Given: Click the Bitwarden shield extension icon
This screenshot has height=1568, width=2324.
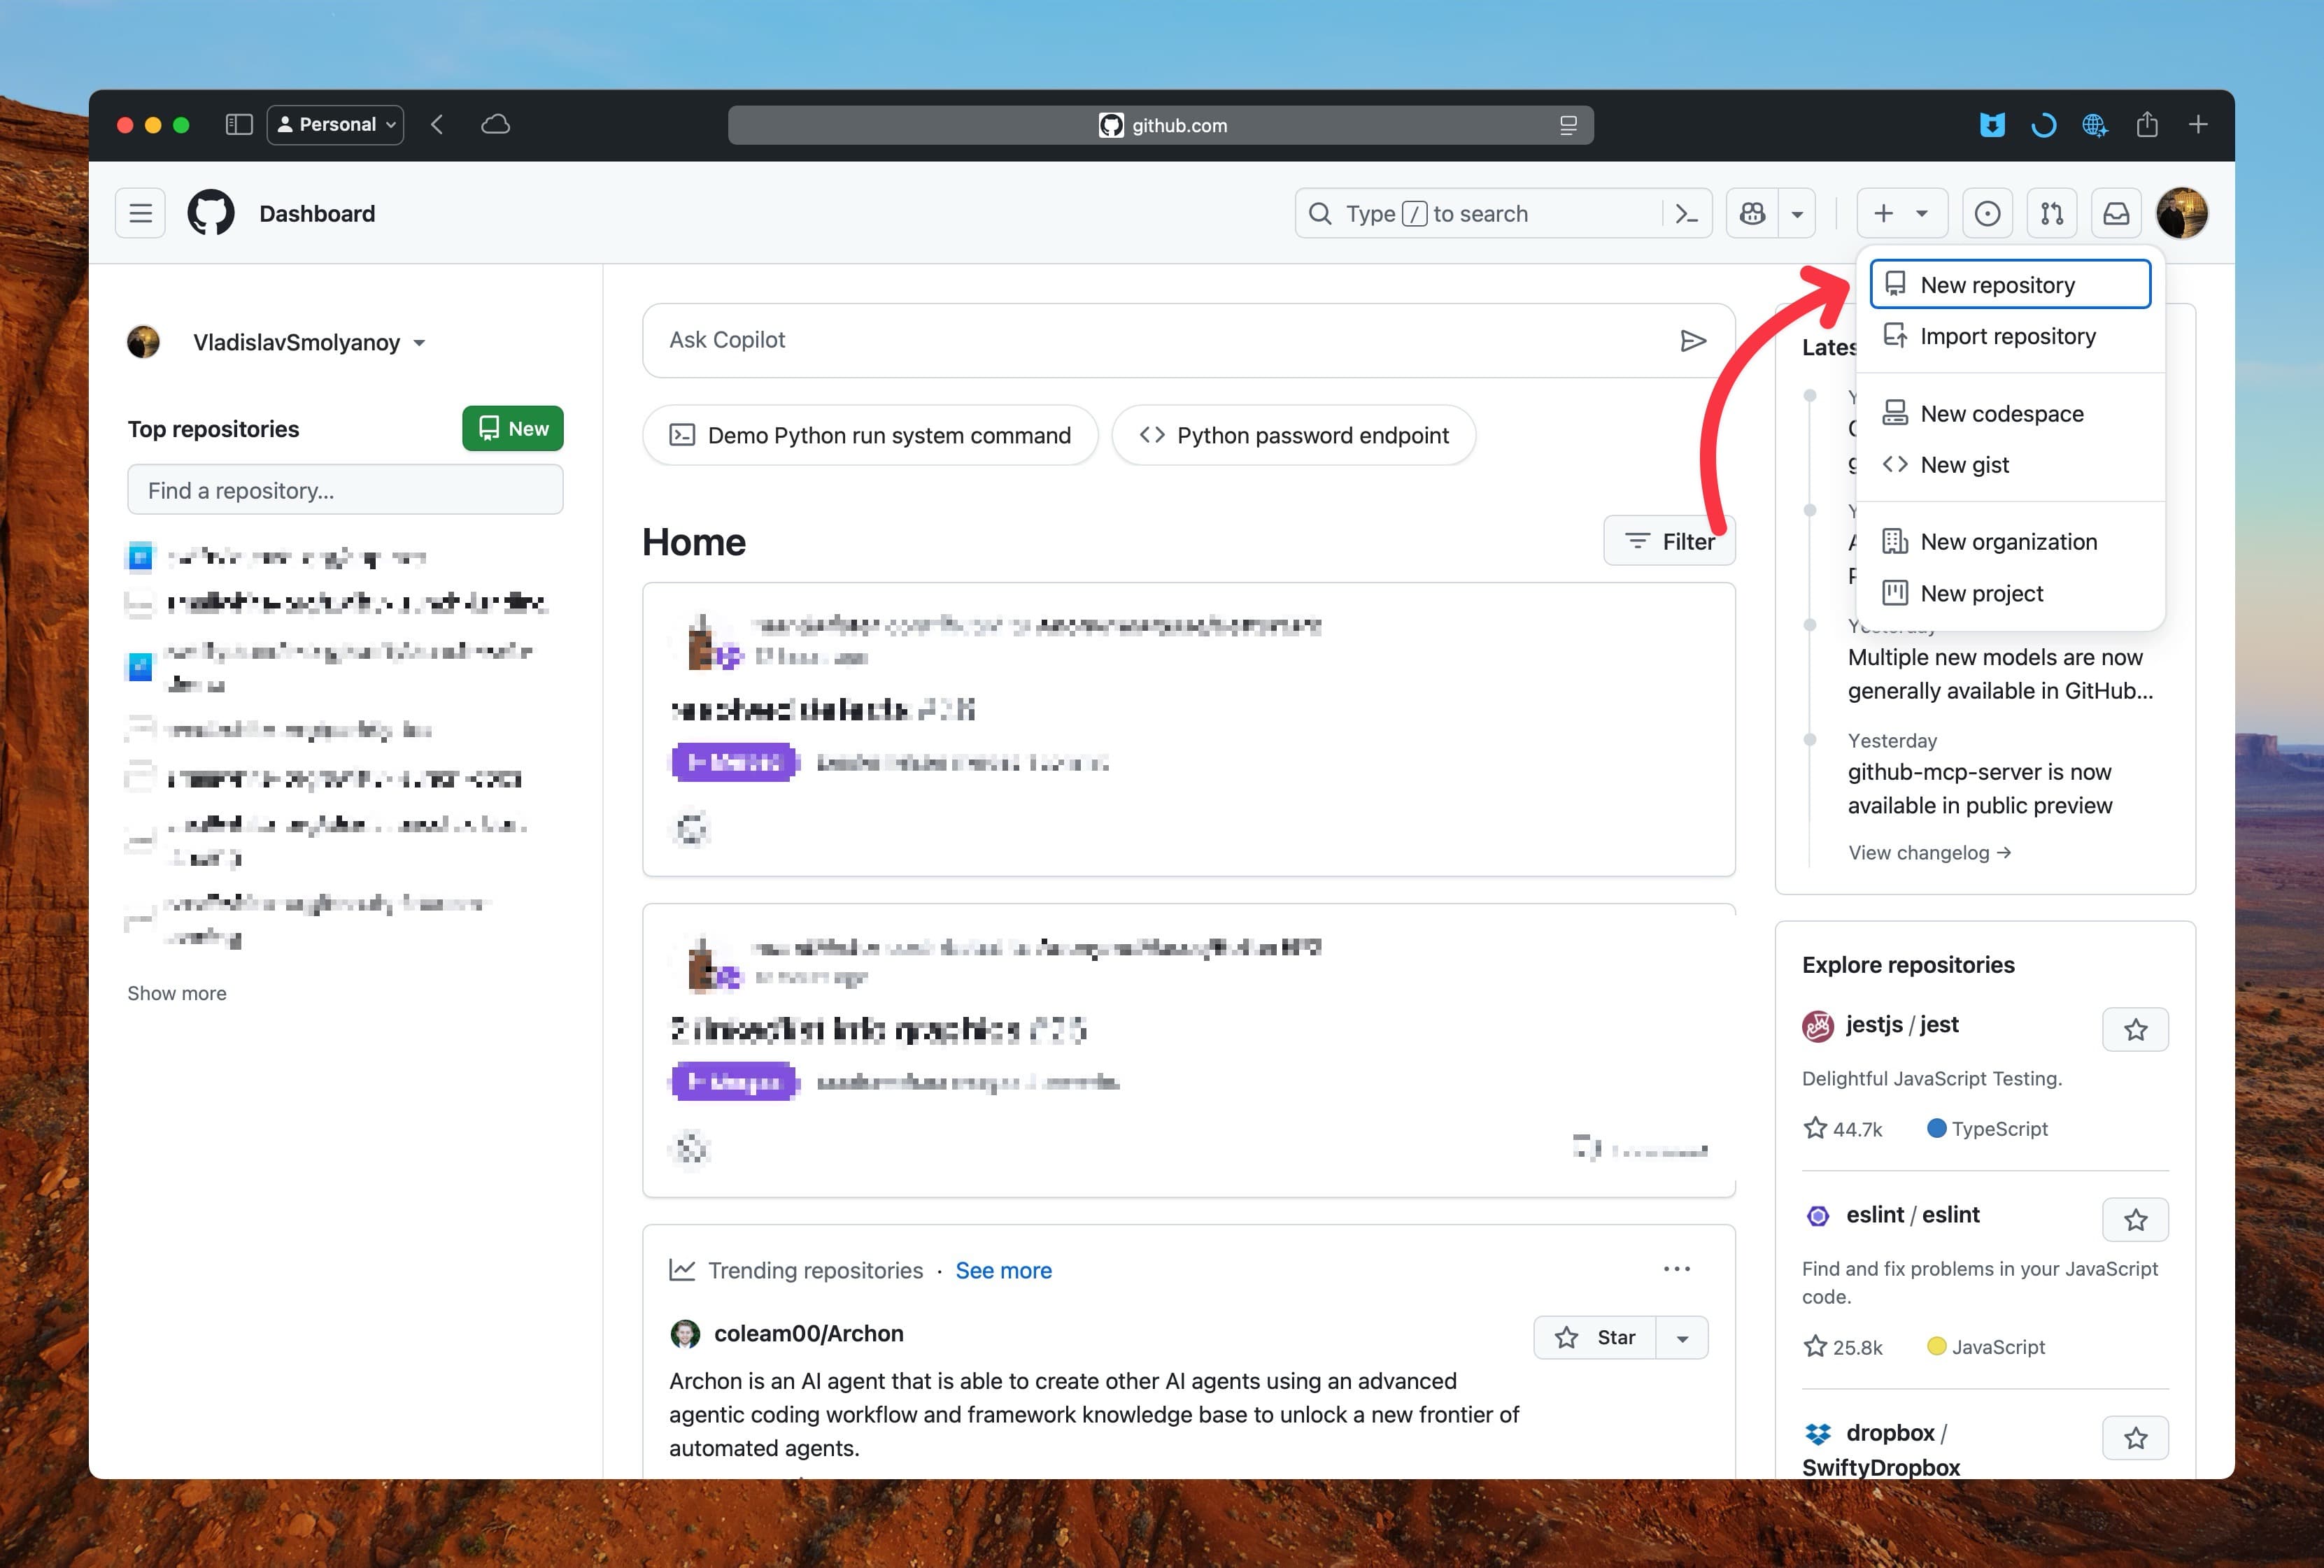Looking at the screenshot, I should pyautogui.click(x=1992, y=125).
